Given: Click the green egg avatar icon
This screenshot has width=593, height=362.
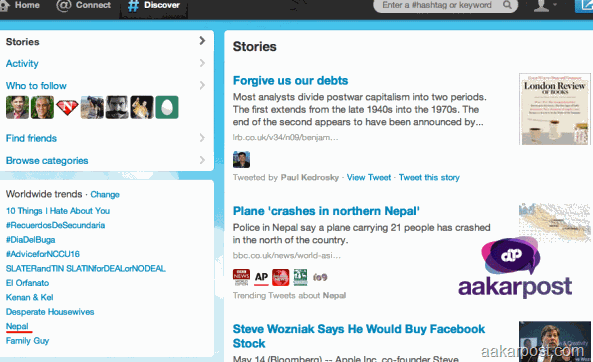Looking at the screenshot, I should (167, 107).
